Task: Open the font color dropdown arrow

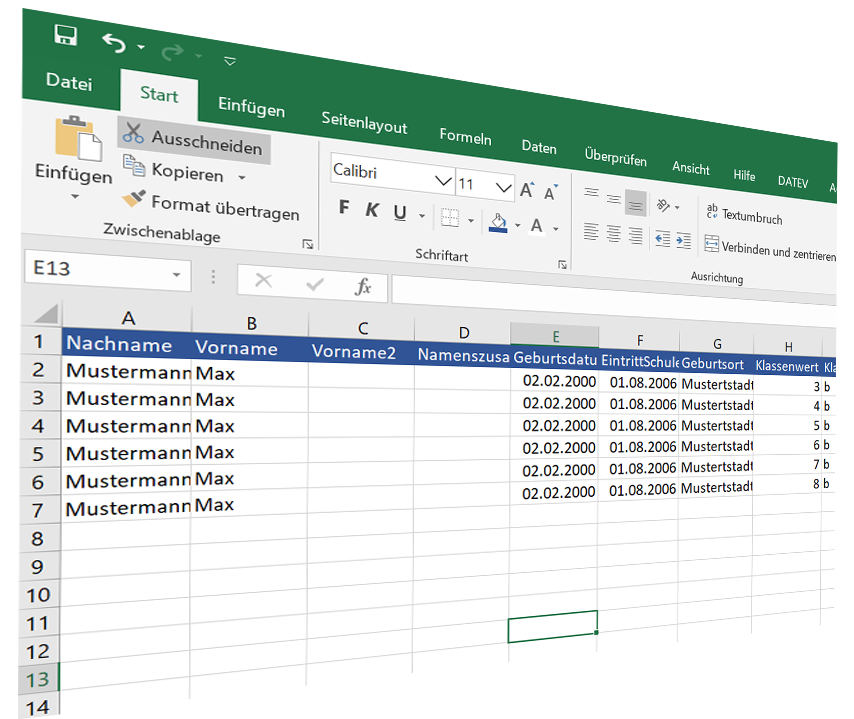Action: coord(556,229)
